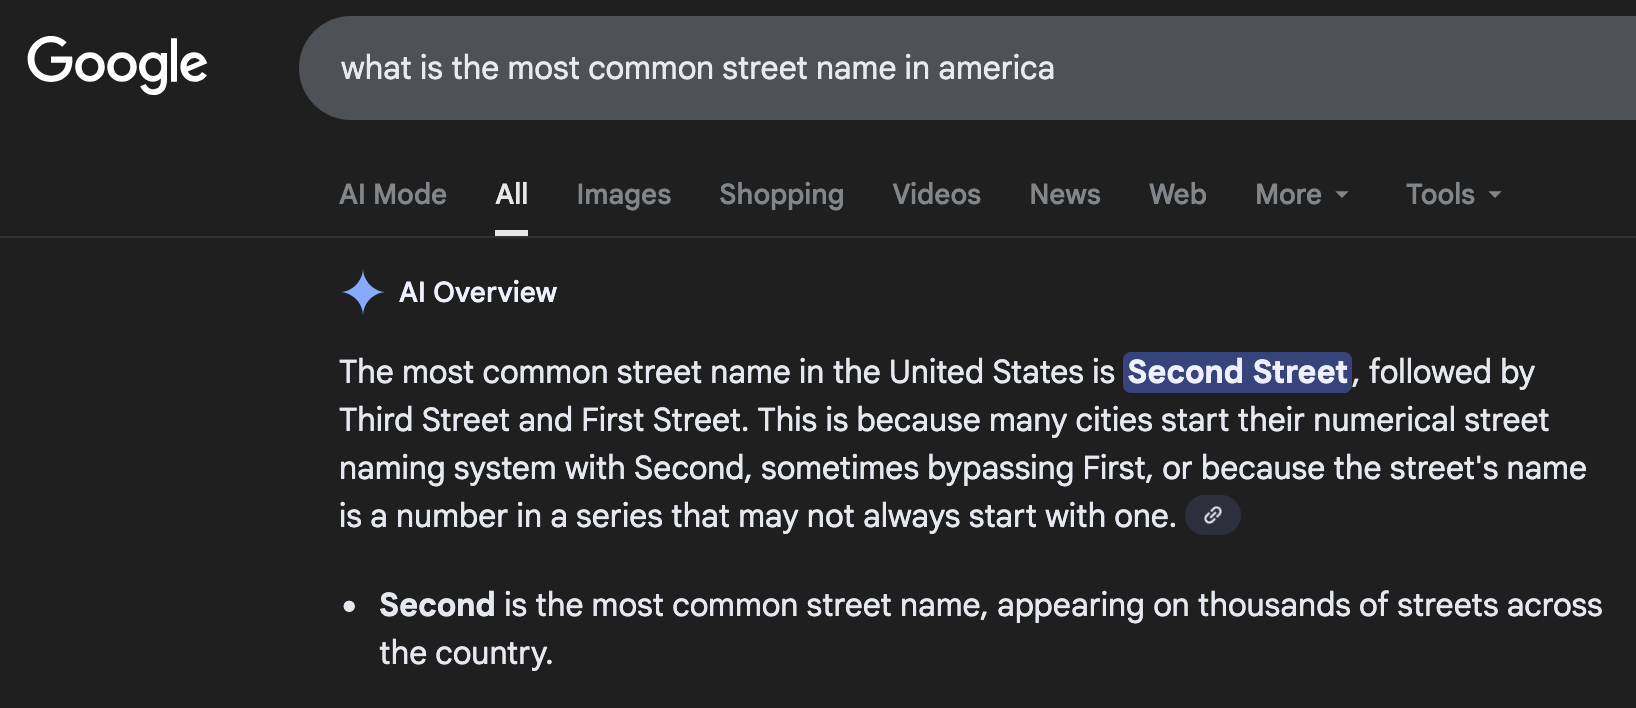The height and width of the screenshot is (708, 1636).
Task: Click the AI Overview heading
Action: pyautogui.click(x=478, y=292)
